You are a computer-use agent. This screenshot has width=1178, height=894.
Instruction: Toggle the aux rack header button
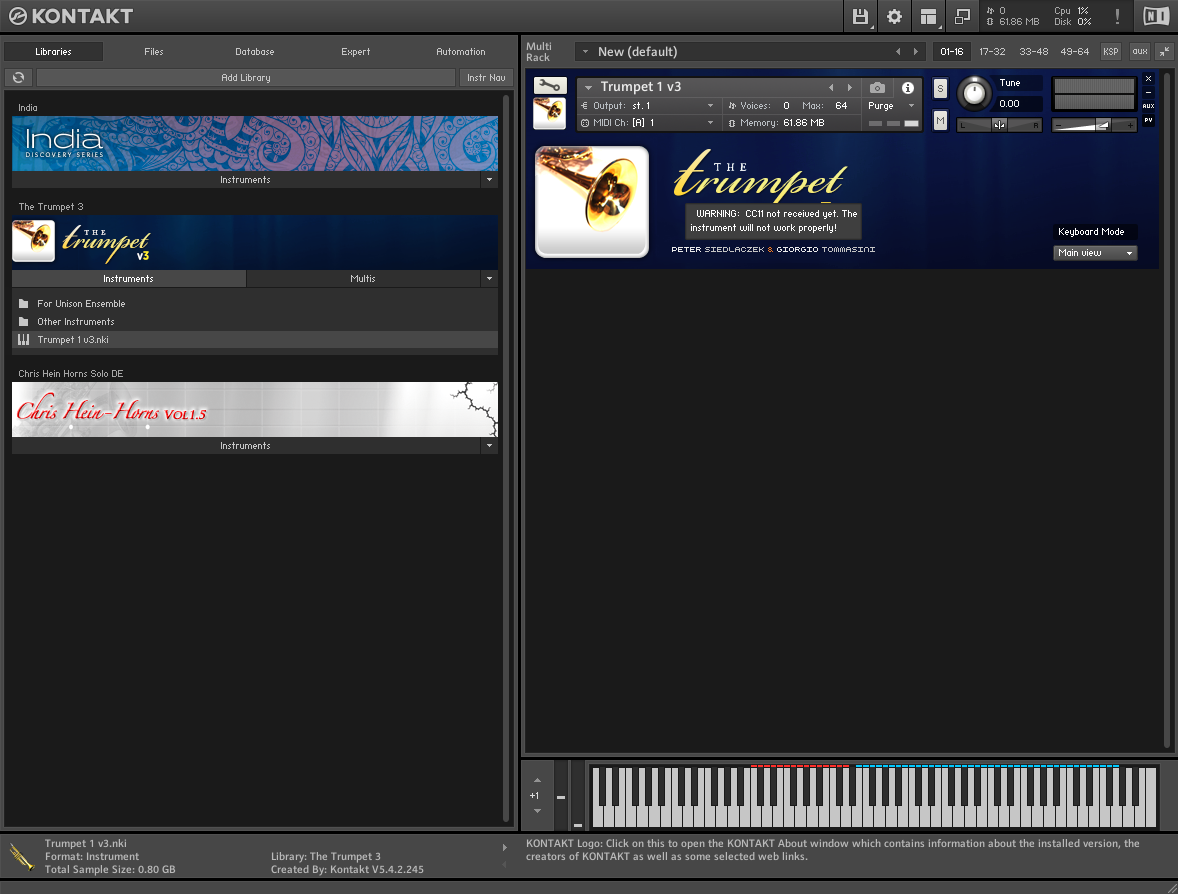[x=1140, y=52]
